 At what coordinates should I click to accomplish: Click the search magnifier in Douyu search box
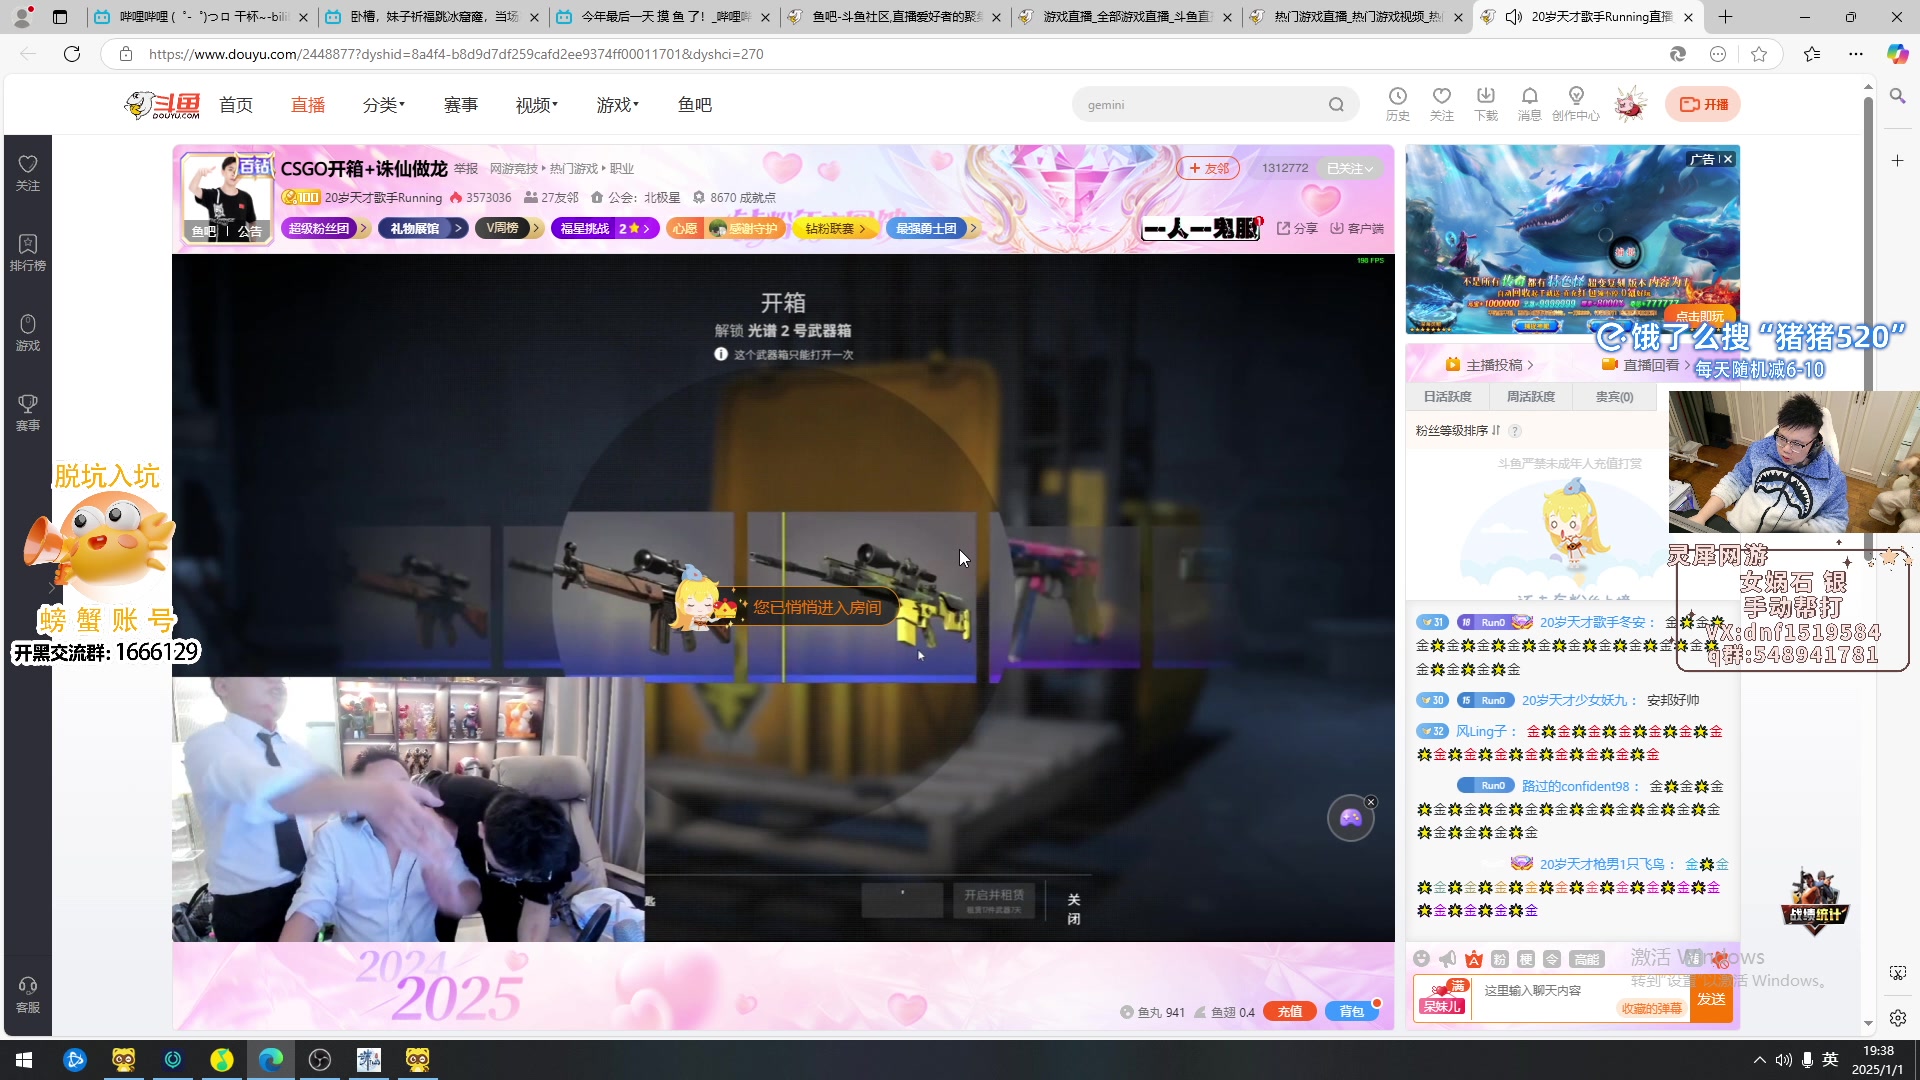[x=1336, y=104]
